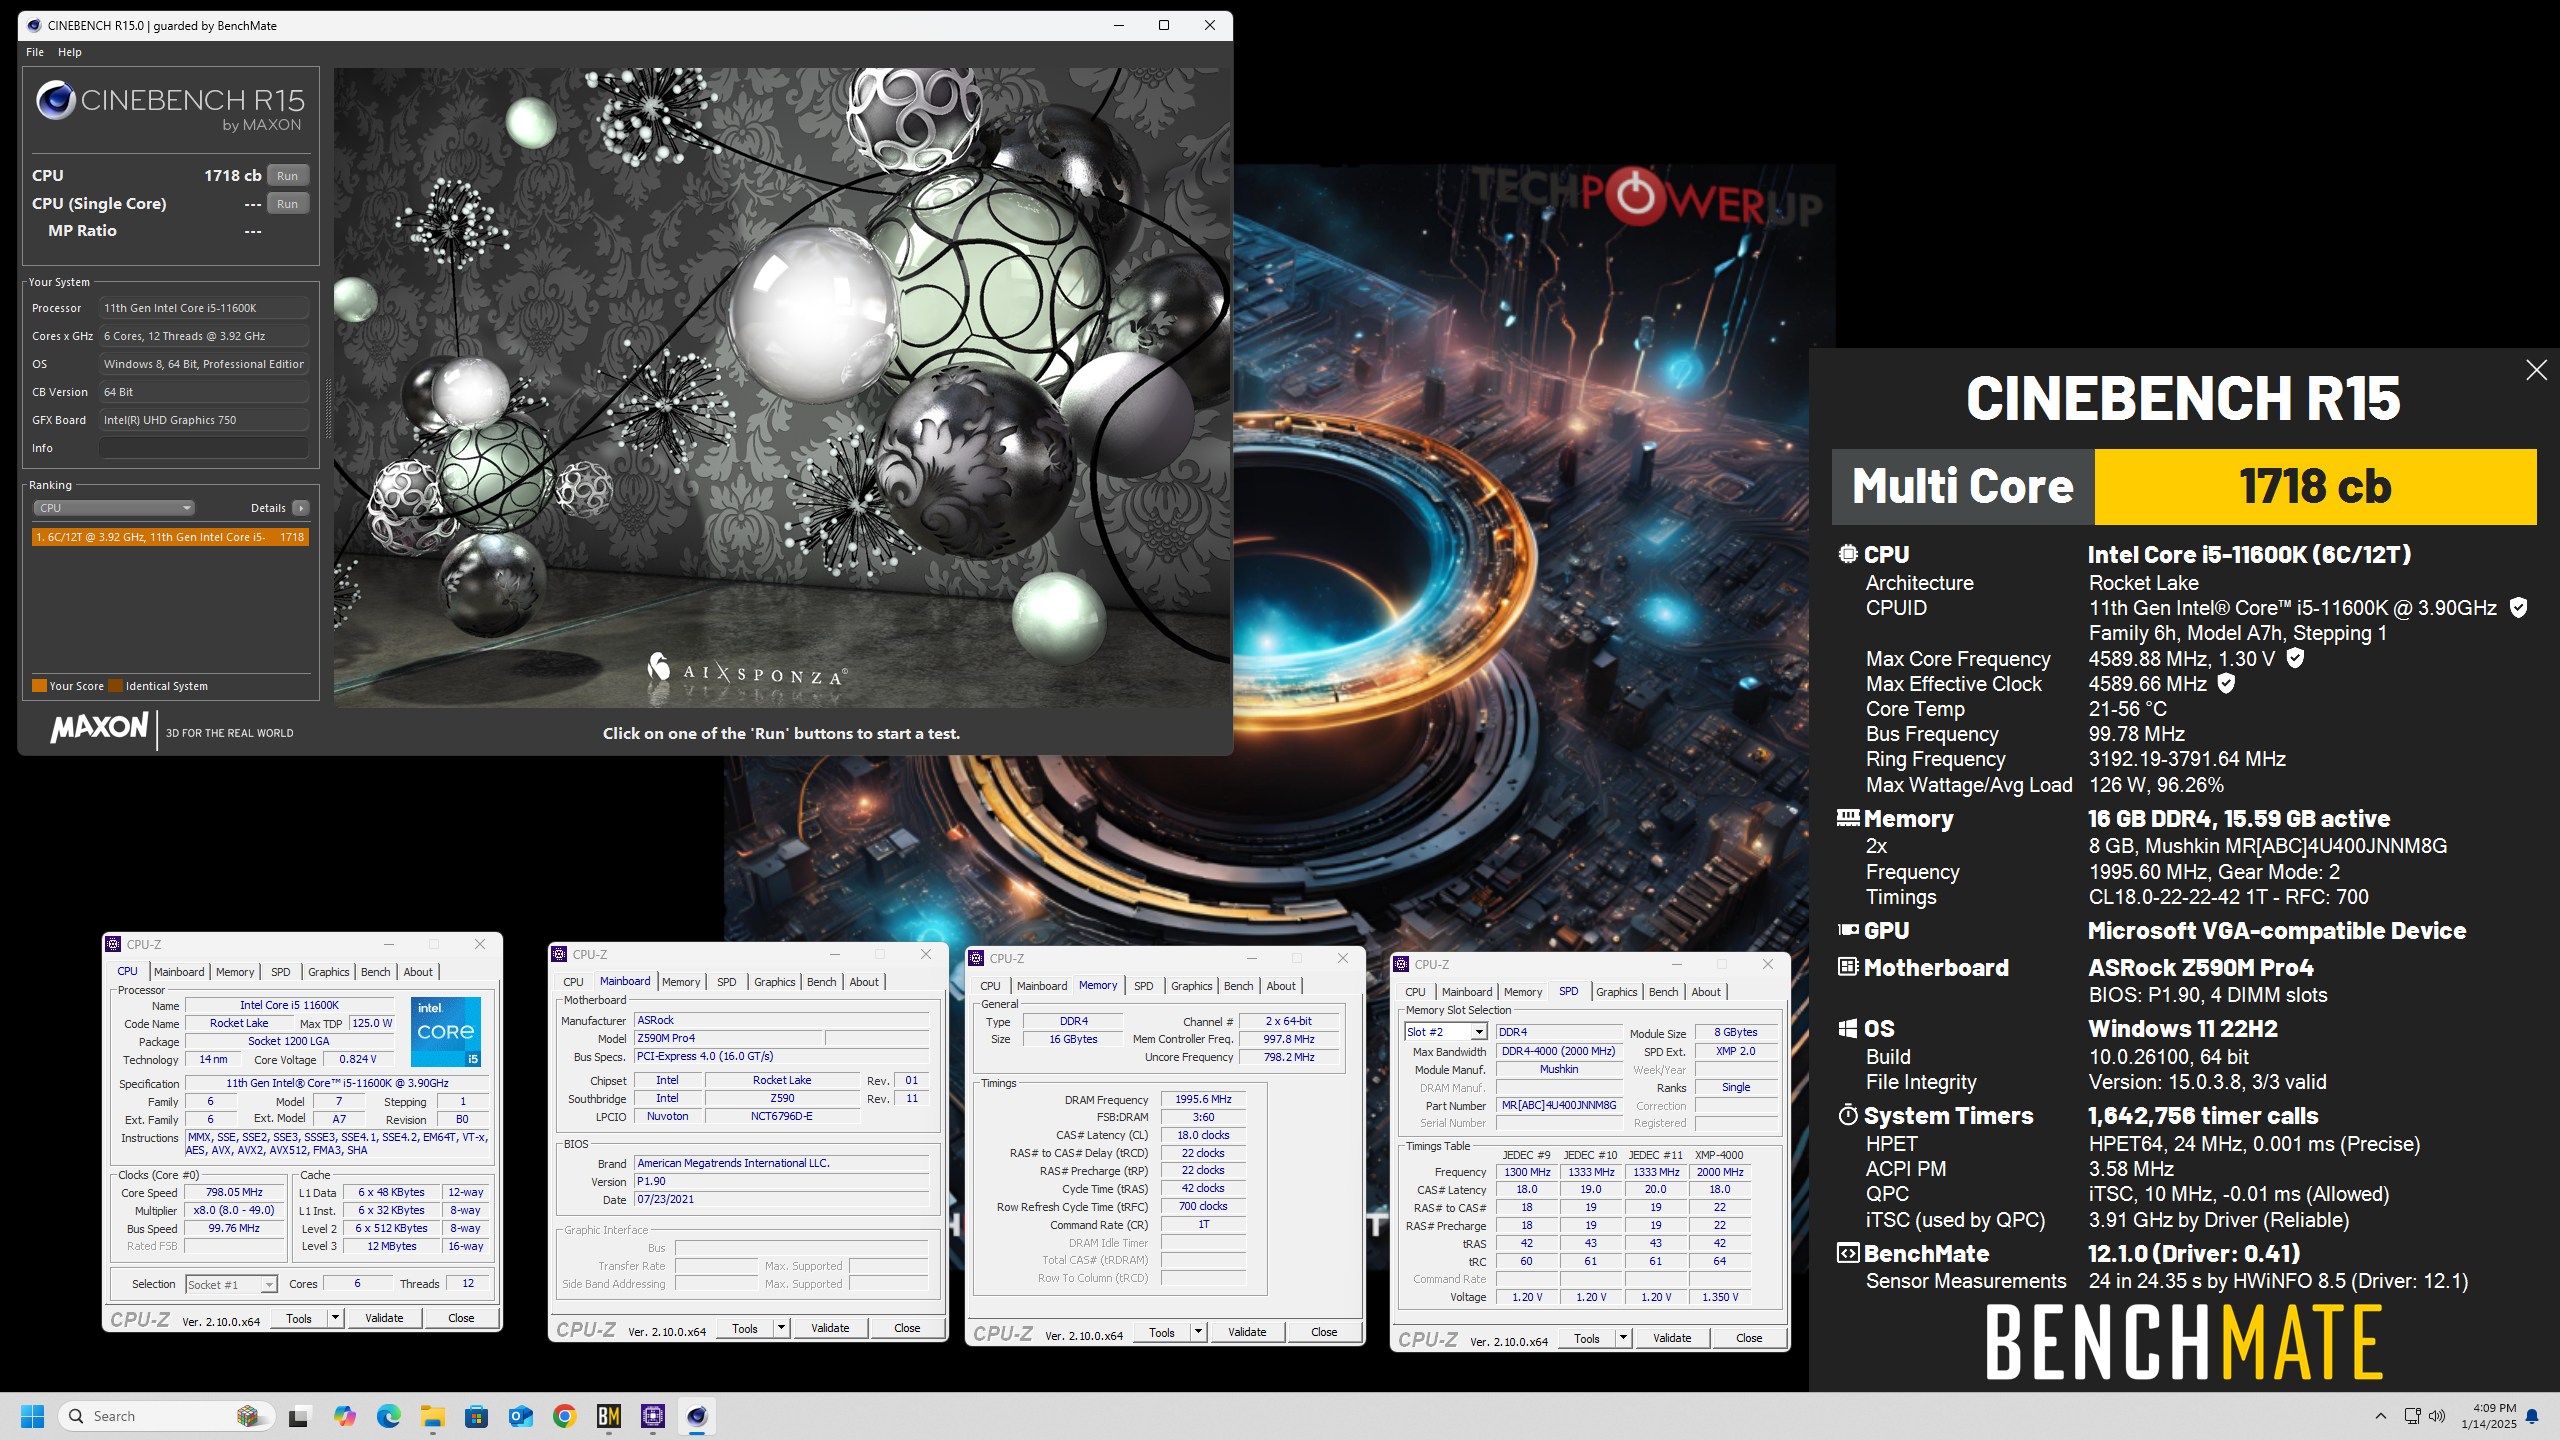The image size is (2560, 1440).
Task: Click the taskbar Search box
Action: click(x=166, y=1416)
